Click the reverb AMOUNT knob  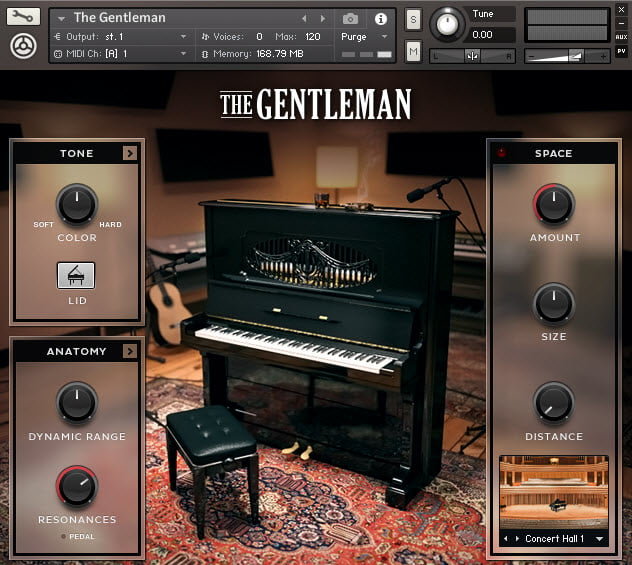click(554, 204)
